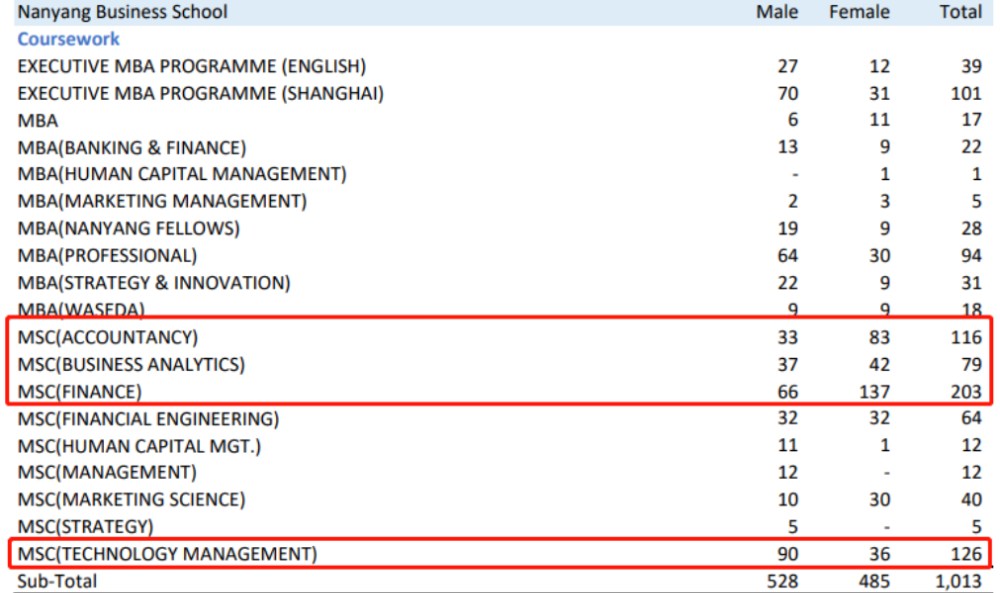Select the MBA(Nanyang Fellows) row label
Viewport: 1000px width, 593px height.
tap(128, 228)
